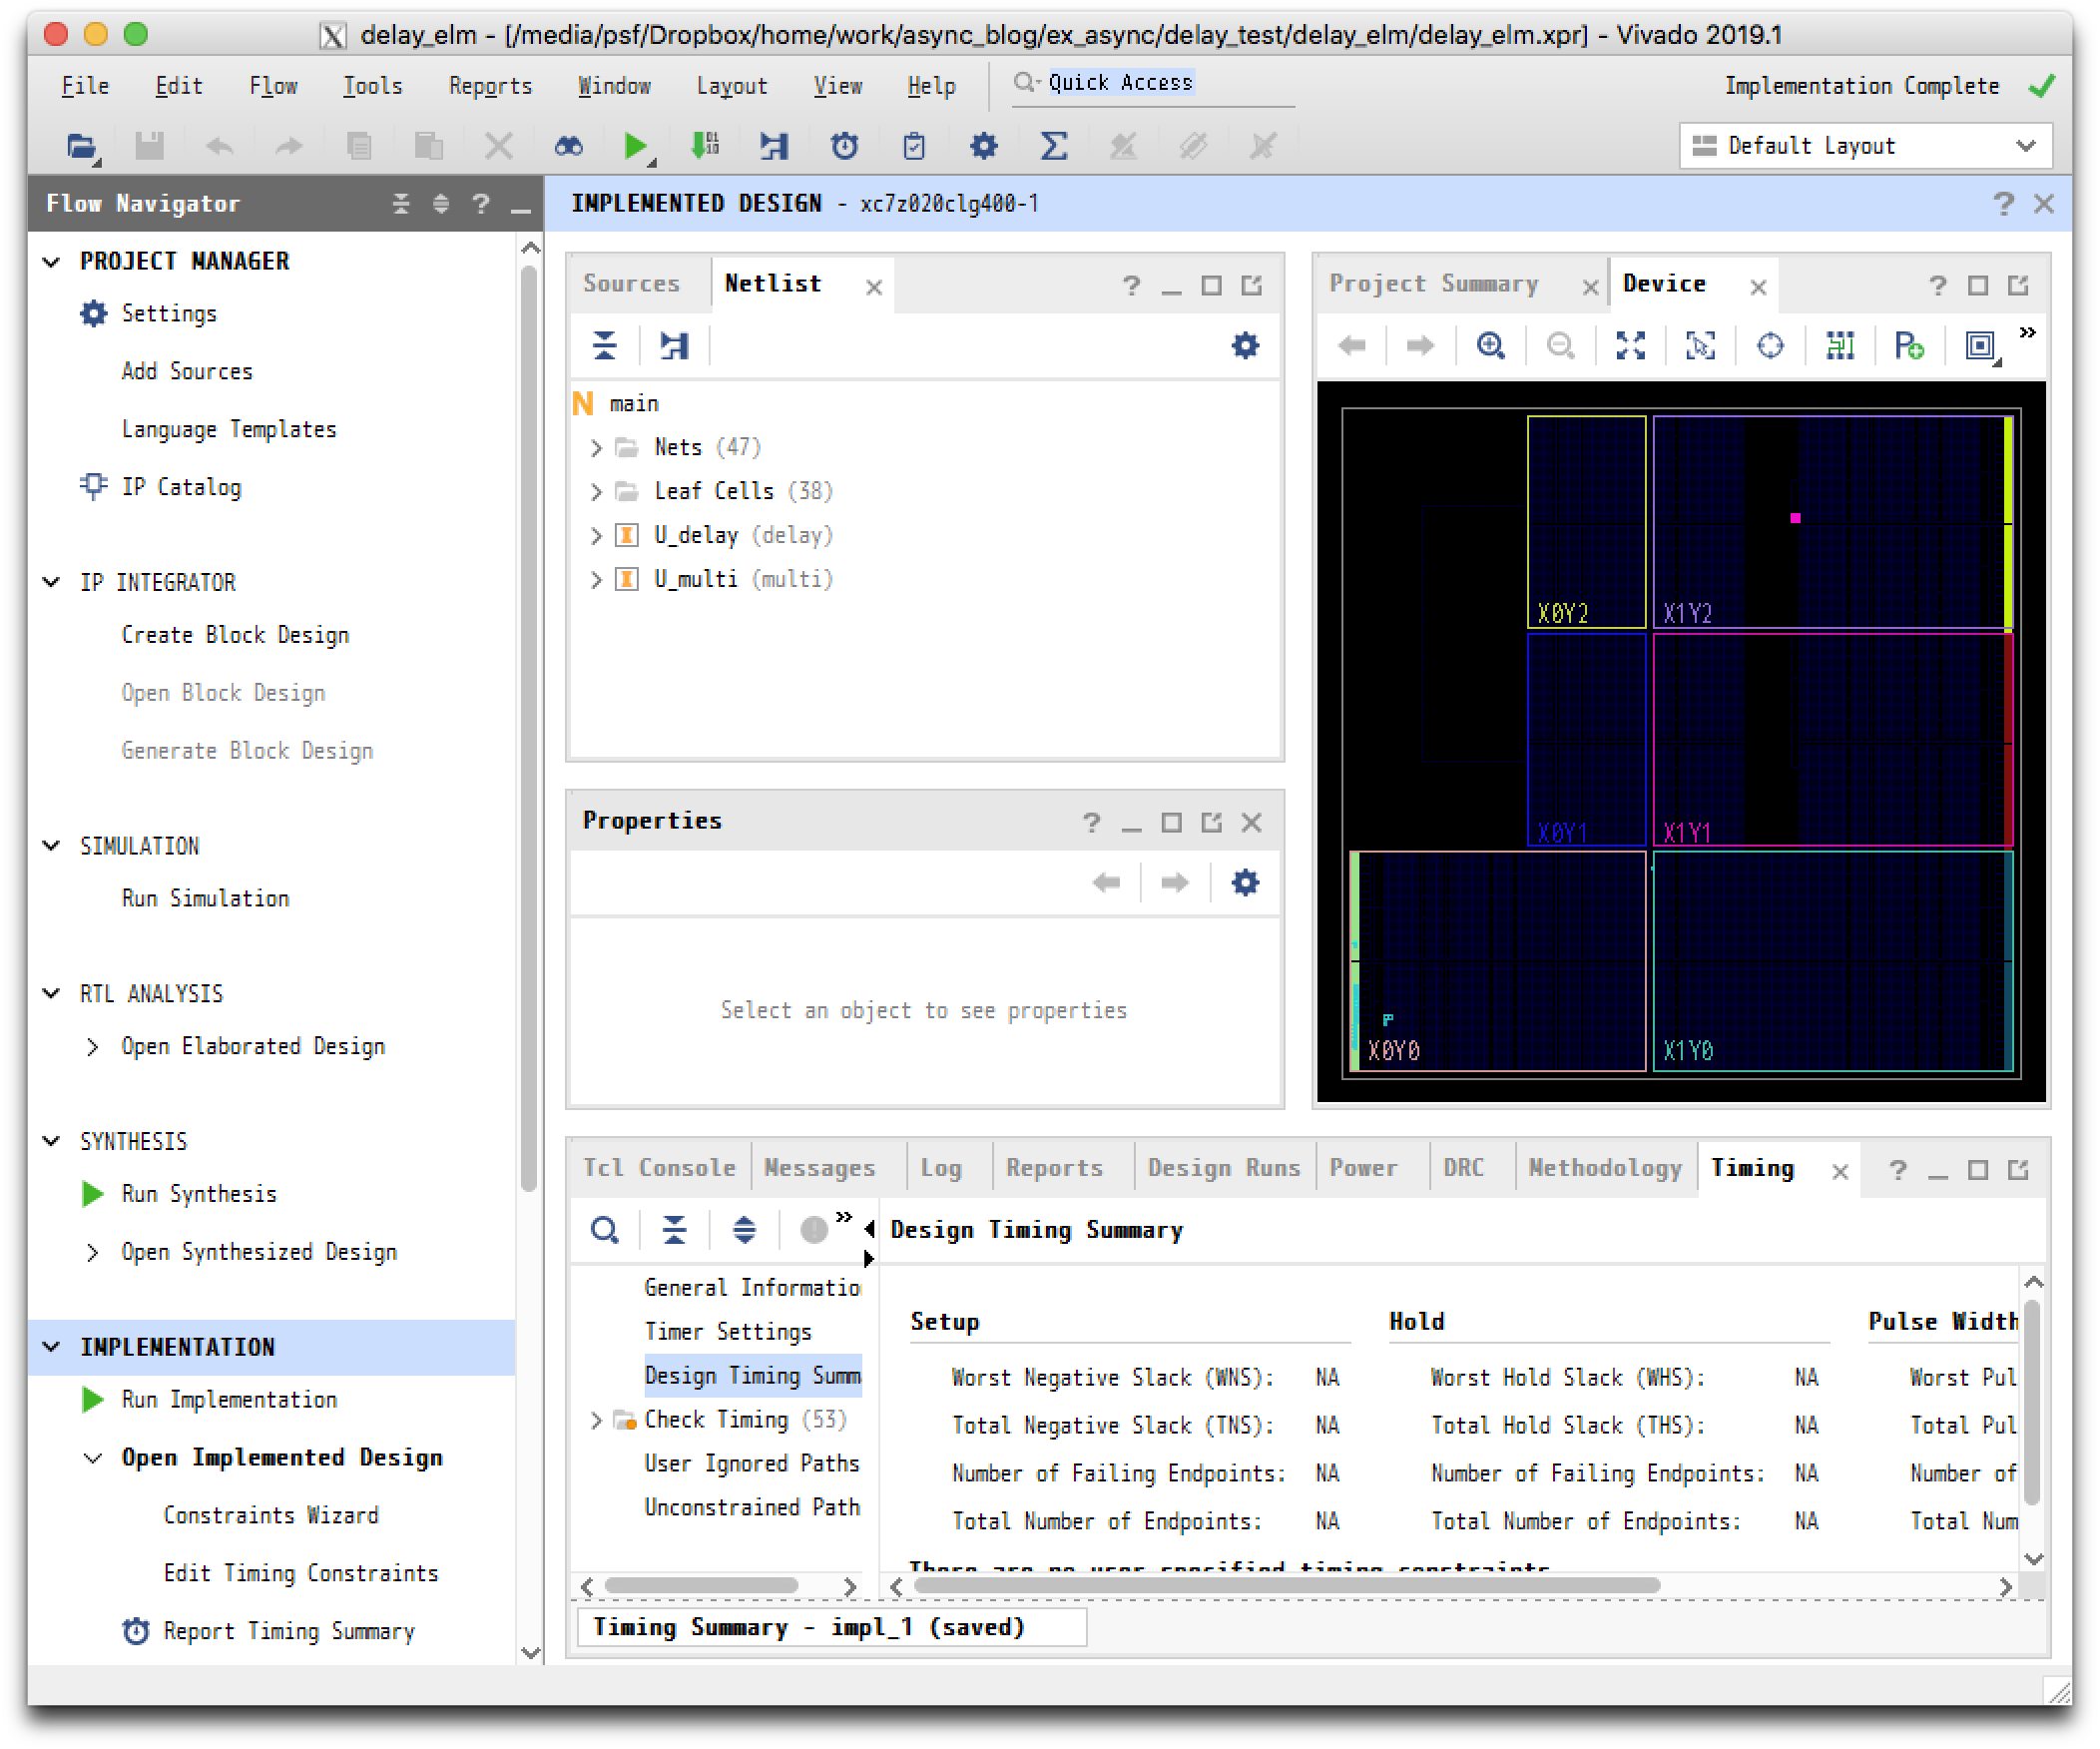Expand the Nets folder in Netlist
The width and height of the screenshot is (2100, 1749).
click(x=596, y=448)
